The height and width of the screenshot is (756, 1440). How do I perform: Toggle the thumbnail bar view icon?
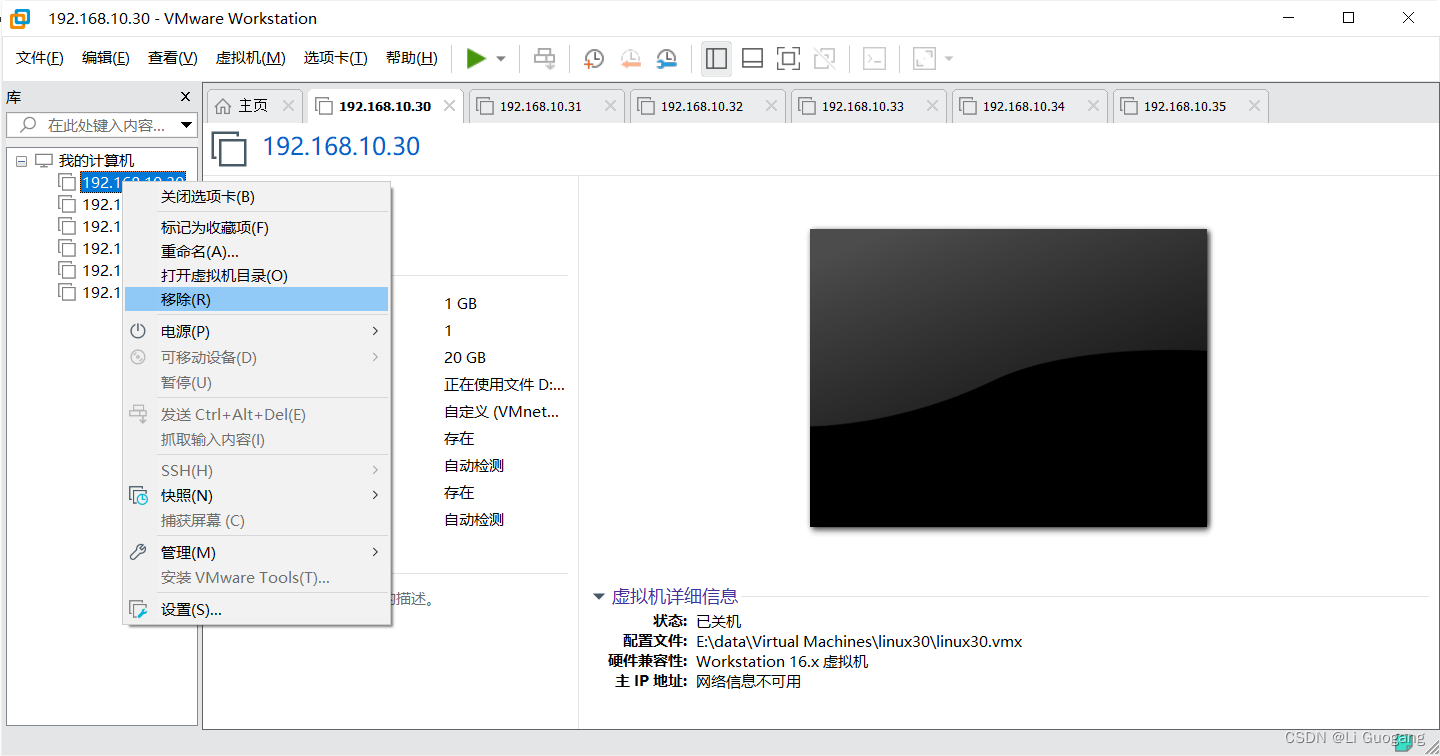(x=752, y=59)
